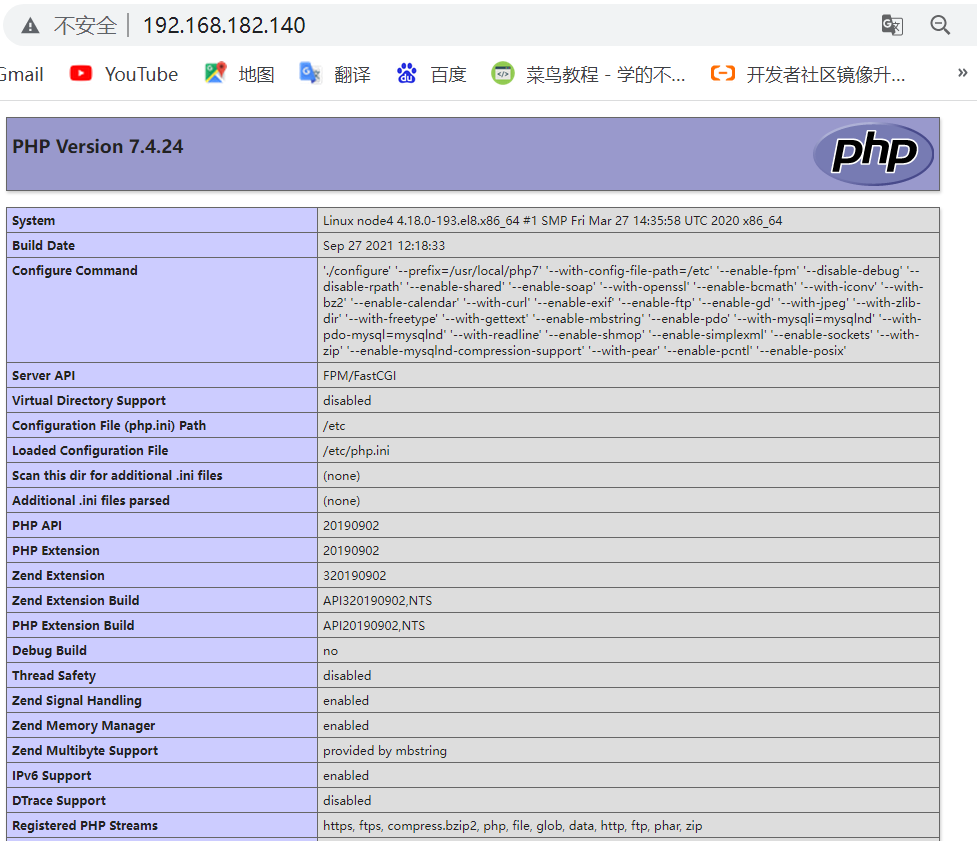
Task: Click the Zend Multibyte Support label
Action: click(x=85, y=750)
